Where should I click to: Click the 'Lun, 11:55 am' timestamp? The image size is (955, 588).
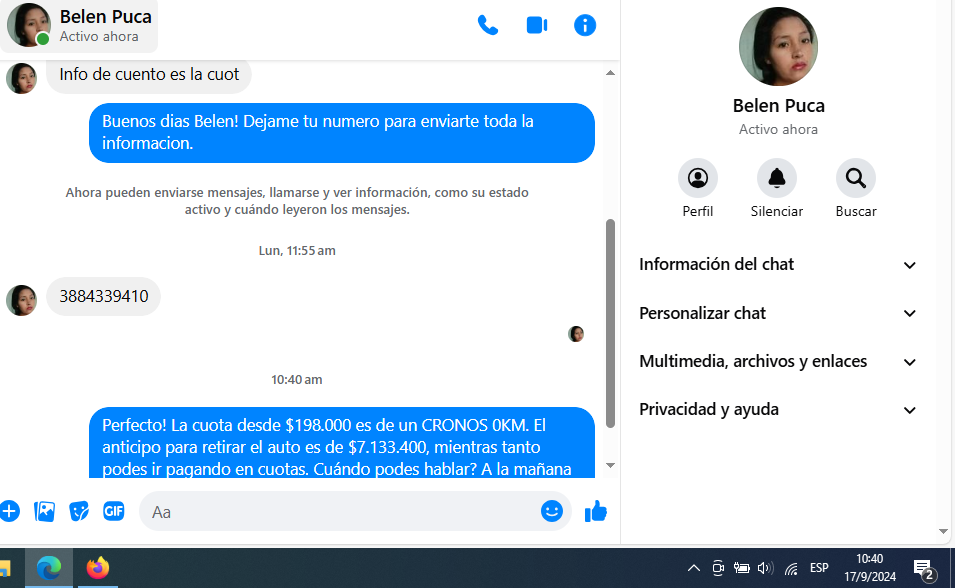click(297, 250)
